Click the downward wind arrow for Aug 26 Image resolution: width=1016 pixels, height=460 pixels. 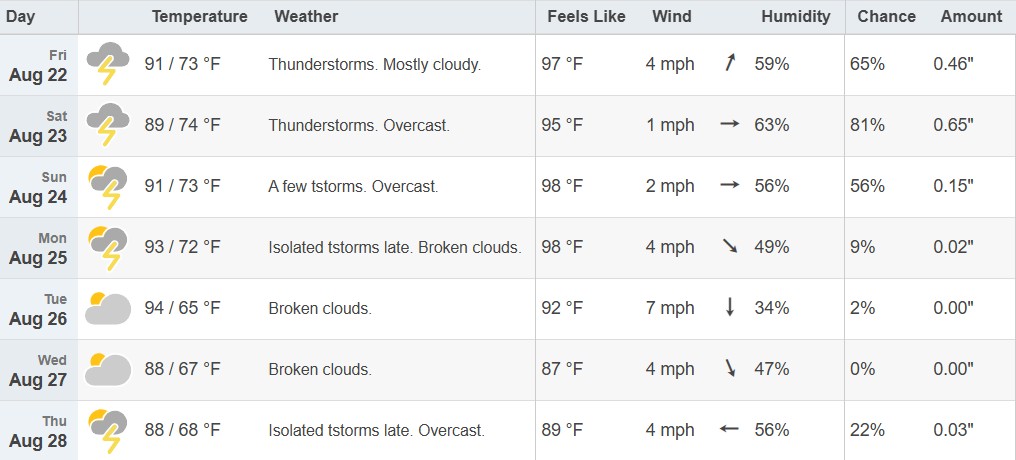(x=730, y=308)
